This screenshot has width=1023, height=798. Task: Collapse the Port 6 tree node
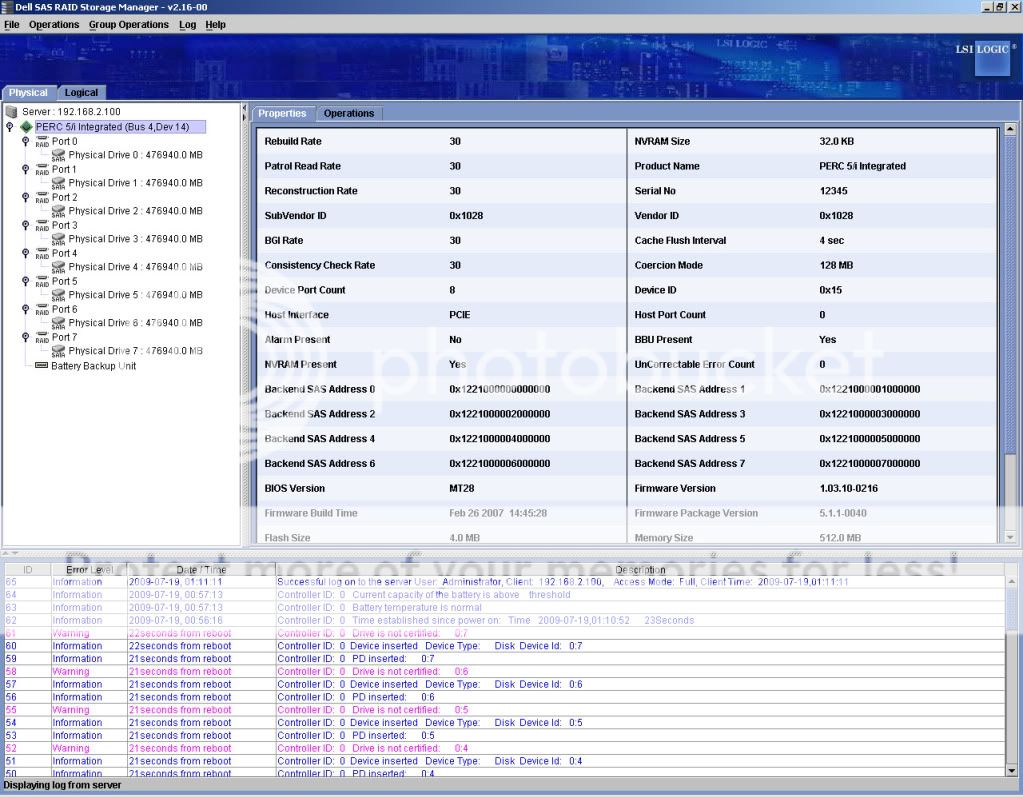click(26, 309)
